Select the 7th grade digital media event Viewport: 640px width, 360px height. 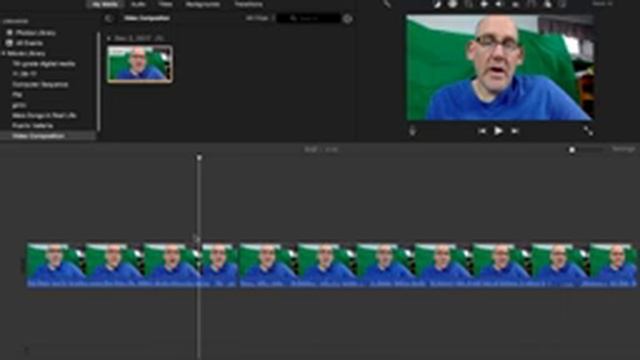43,64
